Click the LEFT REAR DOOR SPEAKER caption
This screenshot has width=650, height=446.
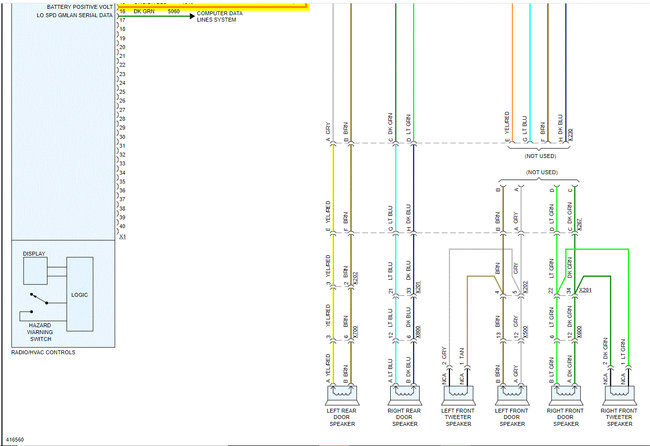(x=342, y=417)
